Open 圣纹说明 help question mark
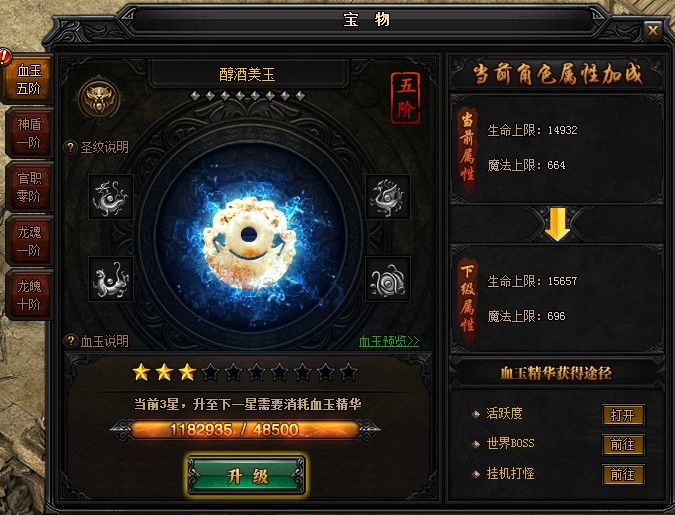 tap(70, 148)
